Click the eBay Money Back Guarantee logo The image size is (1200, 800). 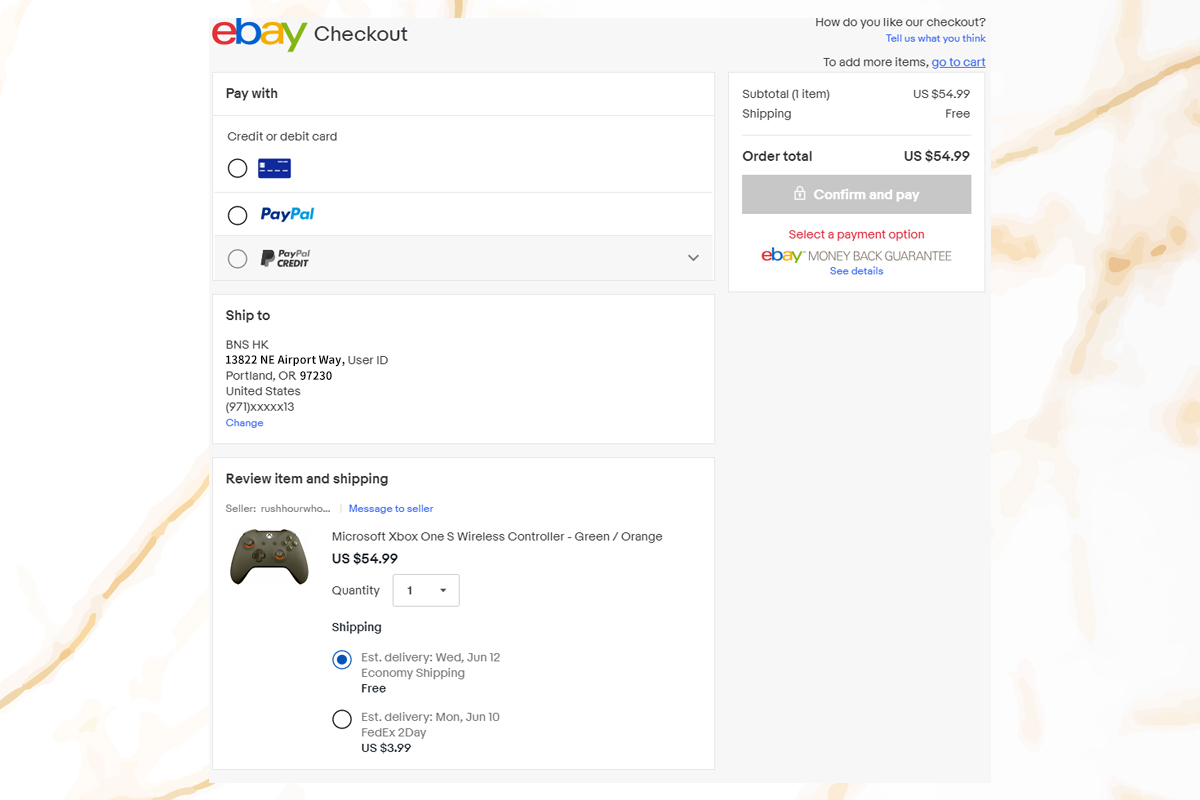[856, 256]
